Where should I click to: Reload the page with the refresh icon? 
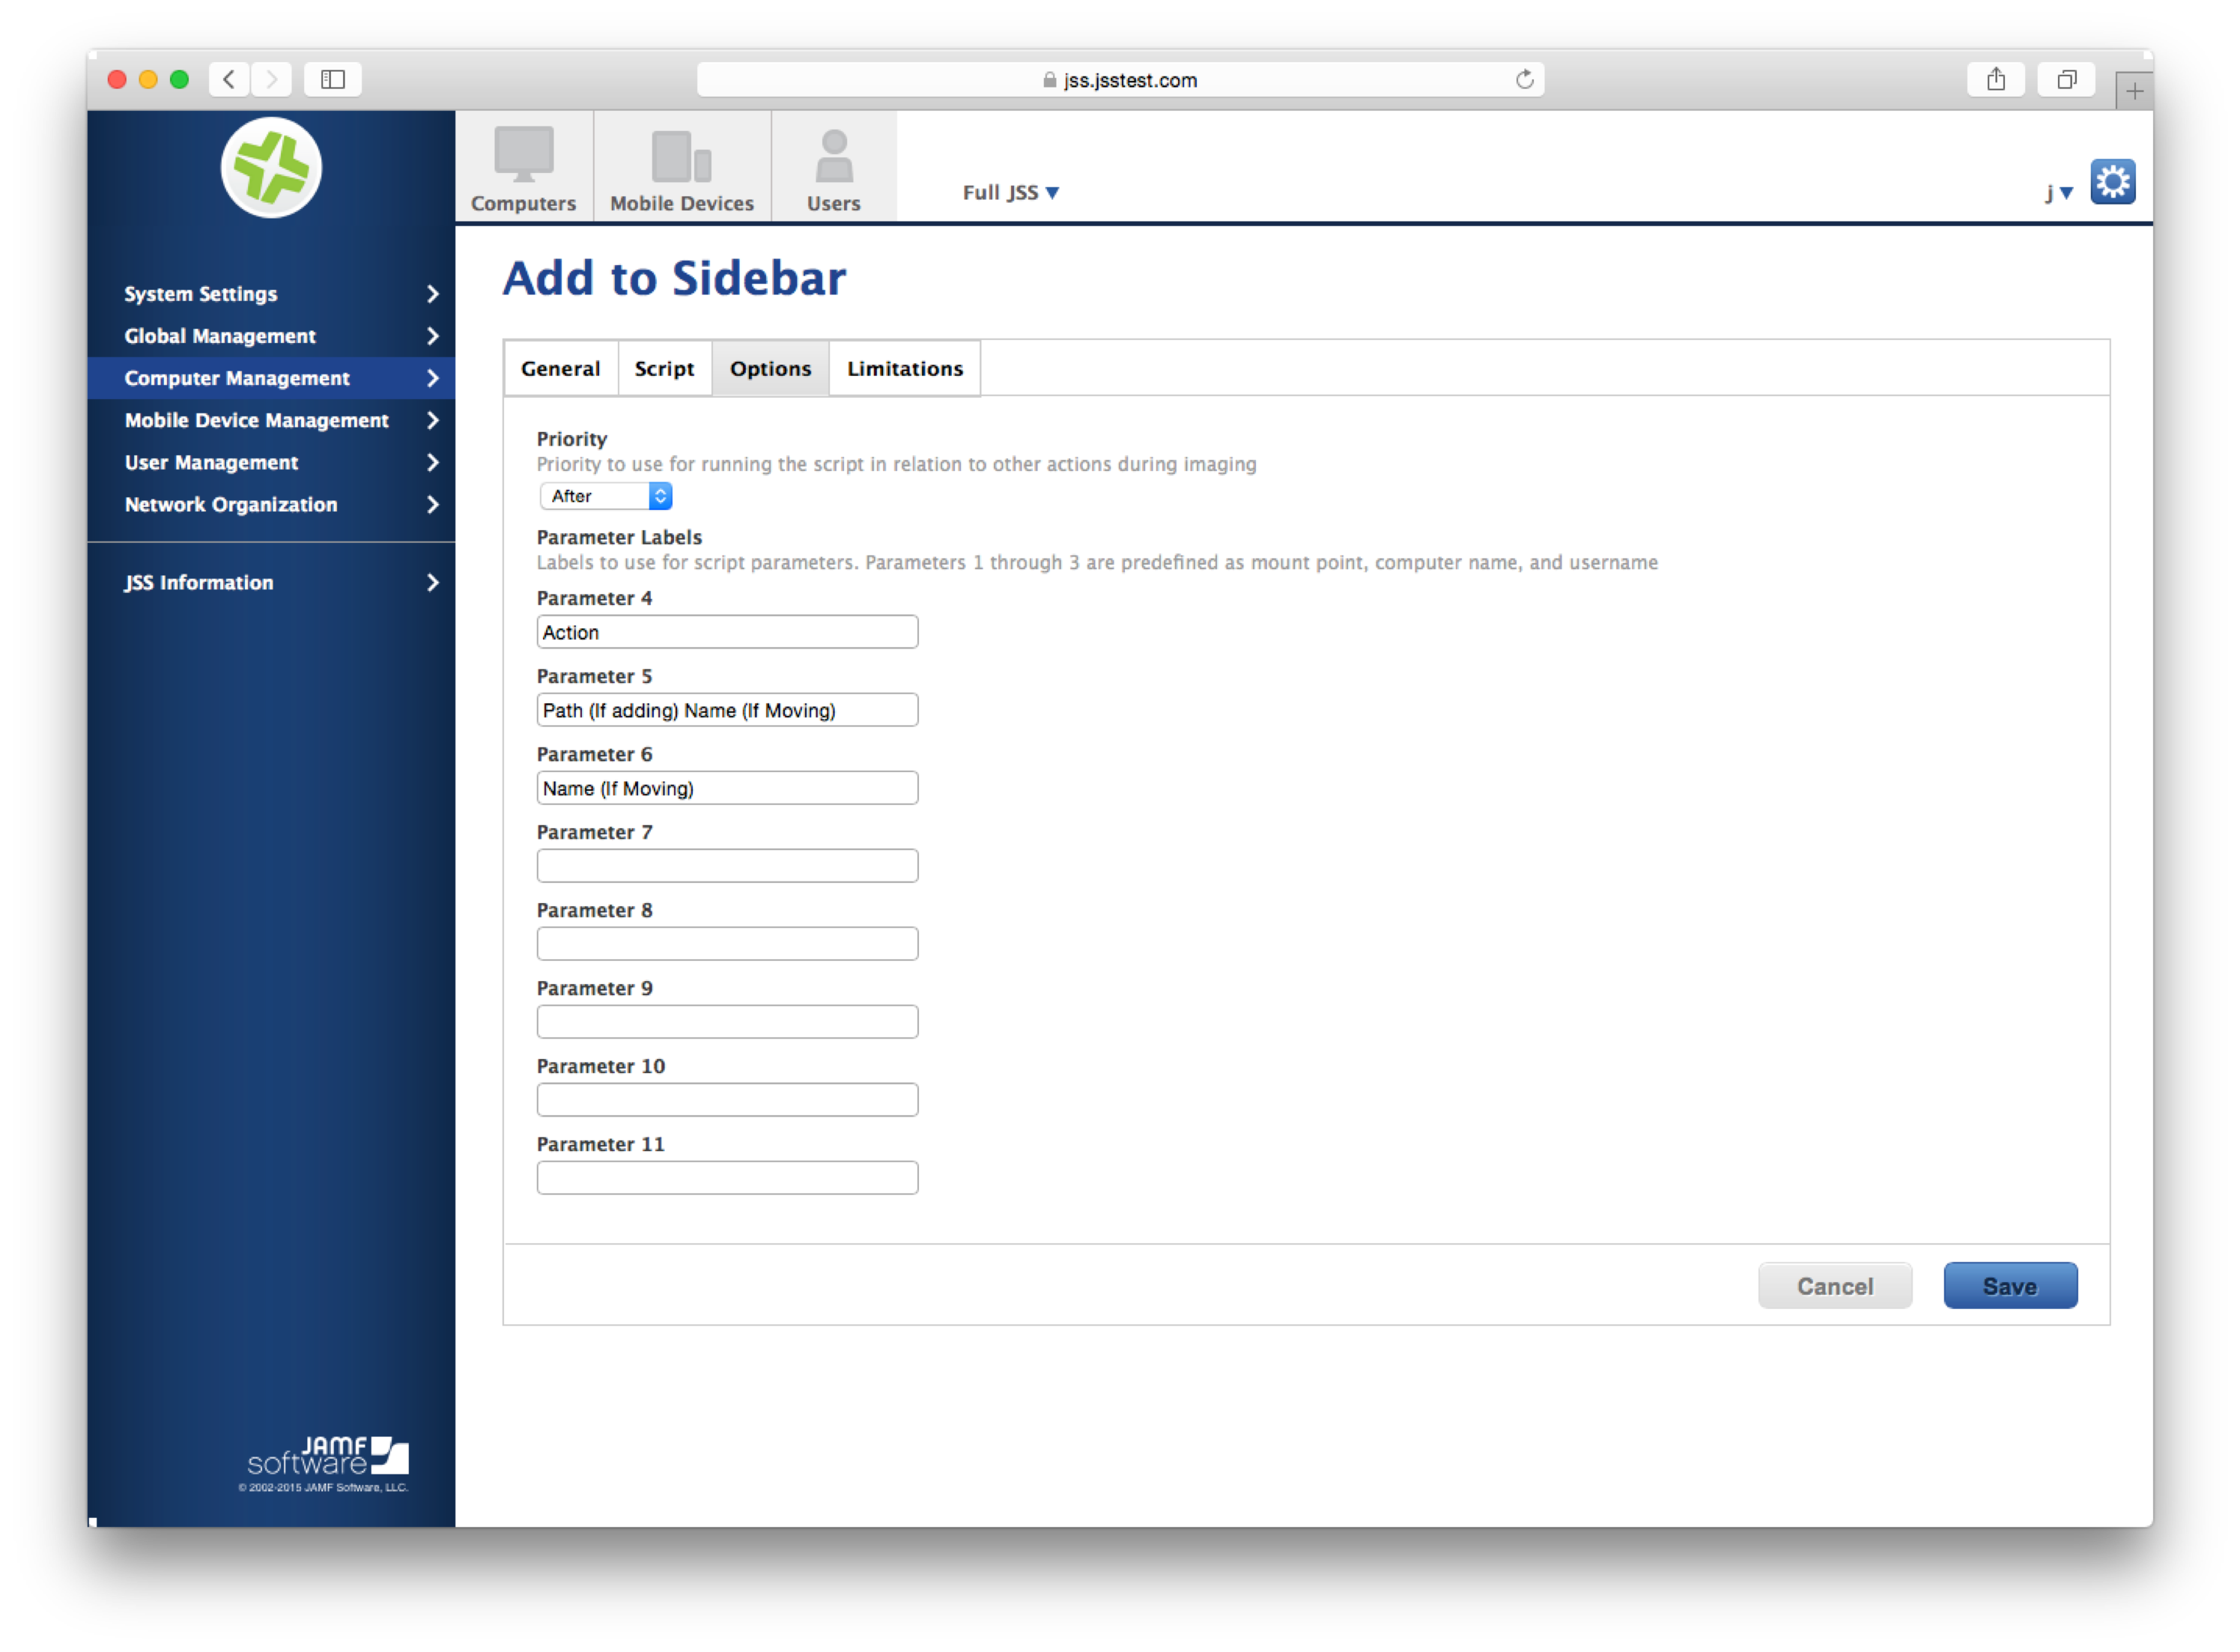(x=1524, y=79)
